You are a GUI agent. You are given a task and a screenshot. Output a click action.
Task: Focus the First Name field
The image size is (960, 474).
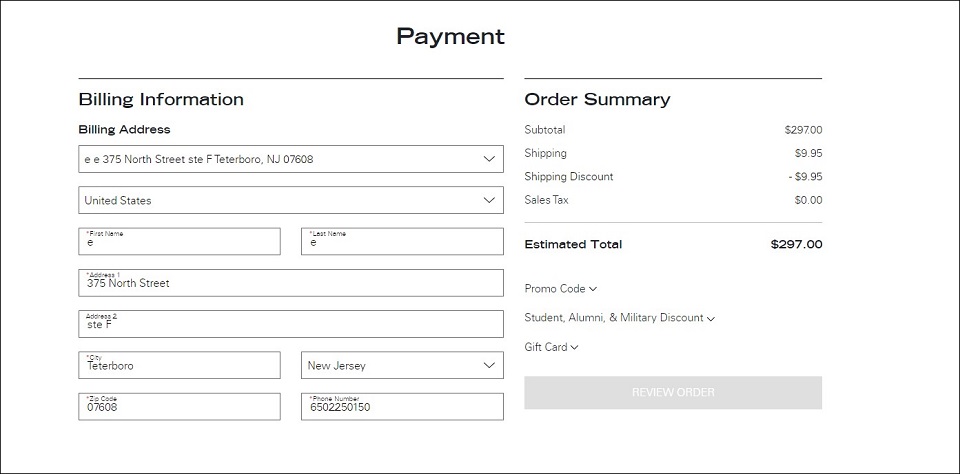[x=179, y=241]
